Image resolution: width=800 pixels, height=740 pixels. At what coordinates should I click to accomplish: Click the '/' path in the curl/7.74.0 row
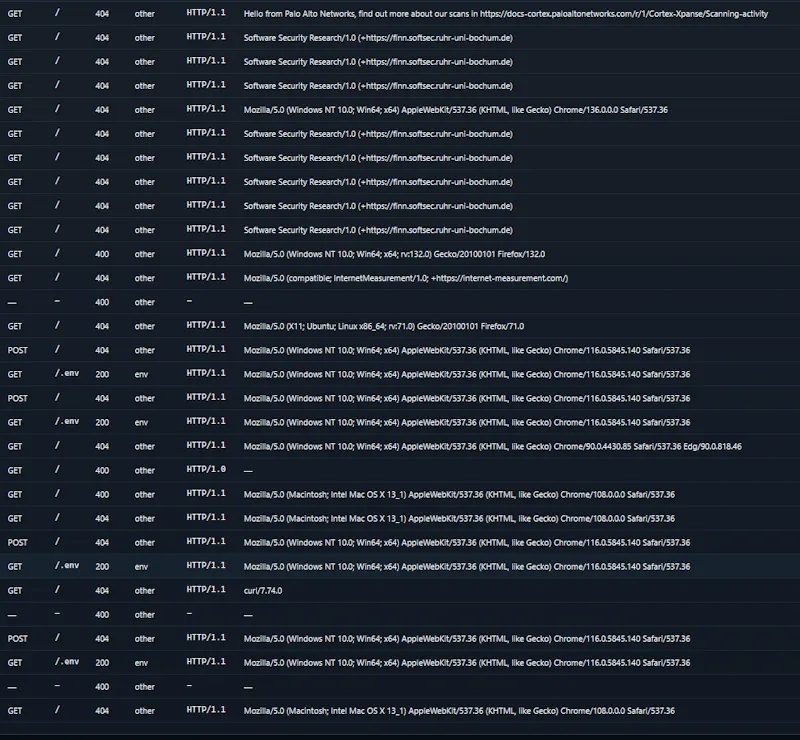point(57,589)
